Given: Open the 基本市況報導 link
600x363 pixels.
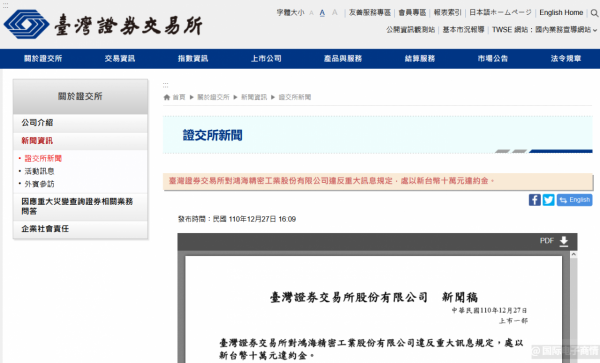Looking at the screenshot, I should [463, 29].
